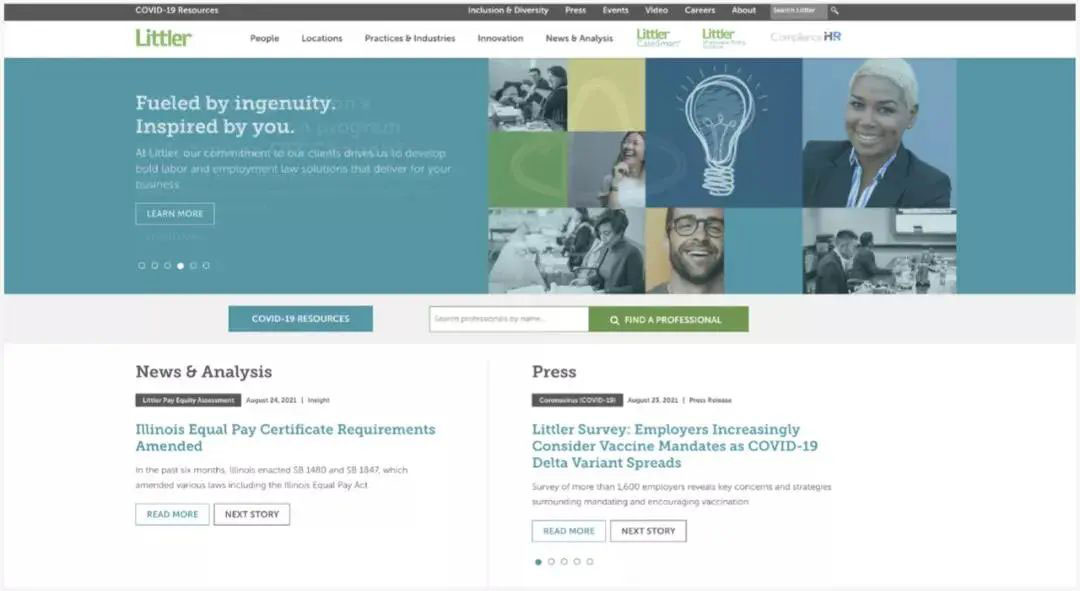Open the Events link
The width and height of the screenshot is (1080, 591).
pos(615,10)
